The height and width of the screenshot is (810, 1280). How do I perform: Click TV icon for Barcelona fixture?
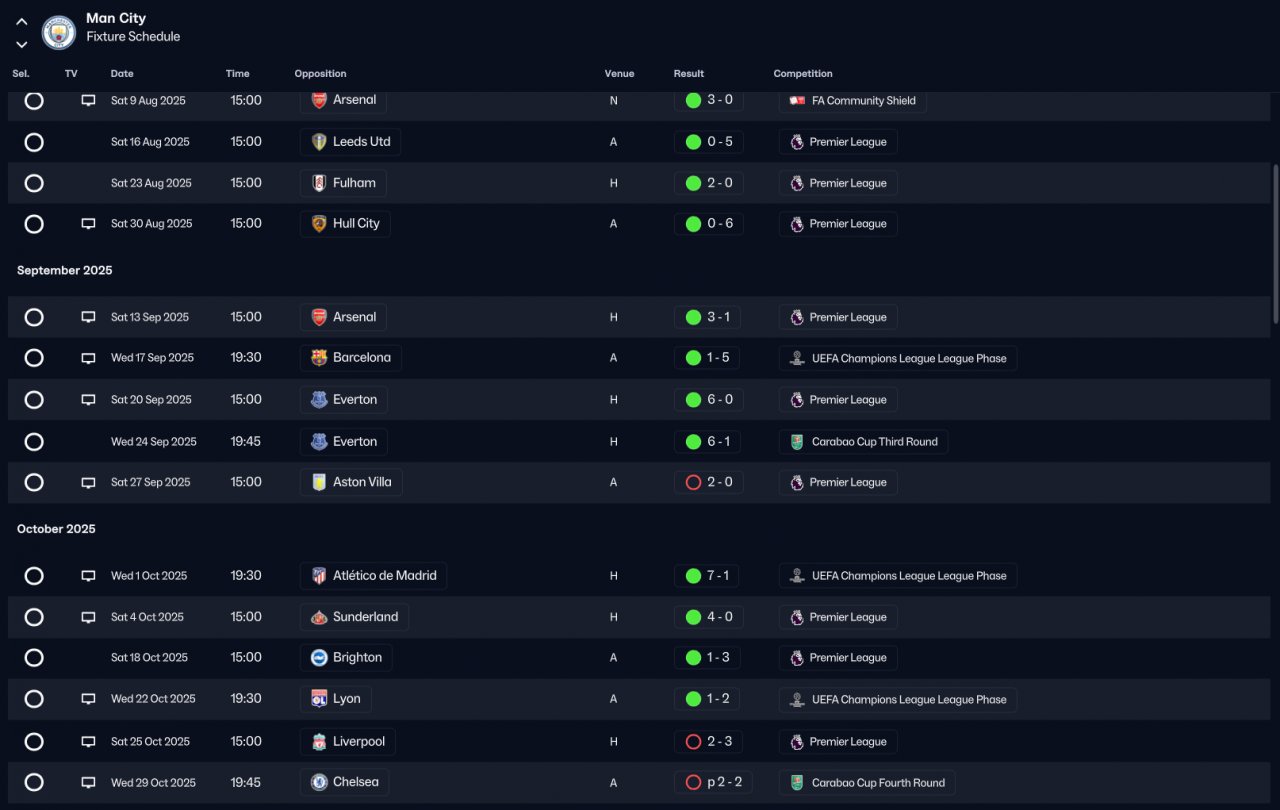88,358
